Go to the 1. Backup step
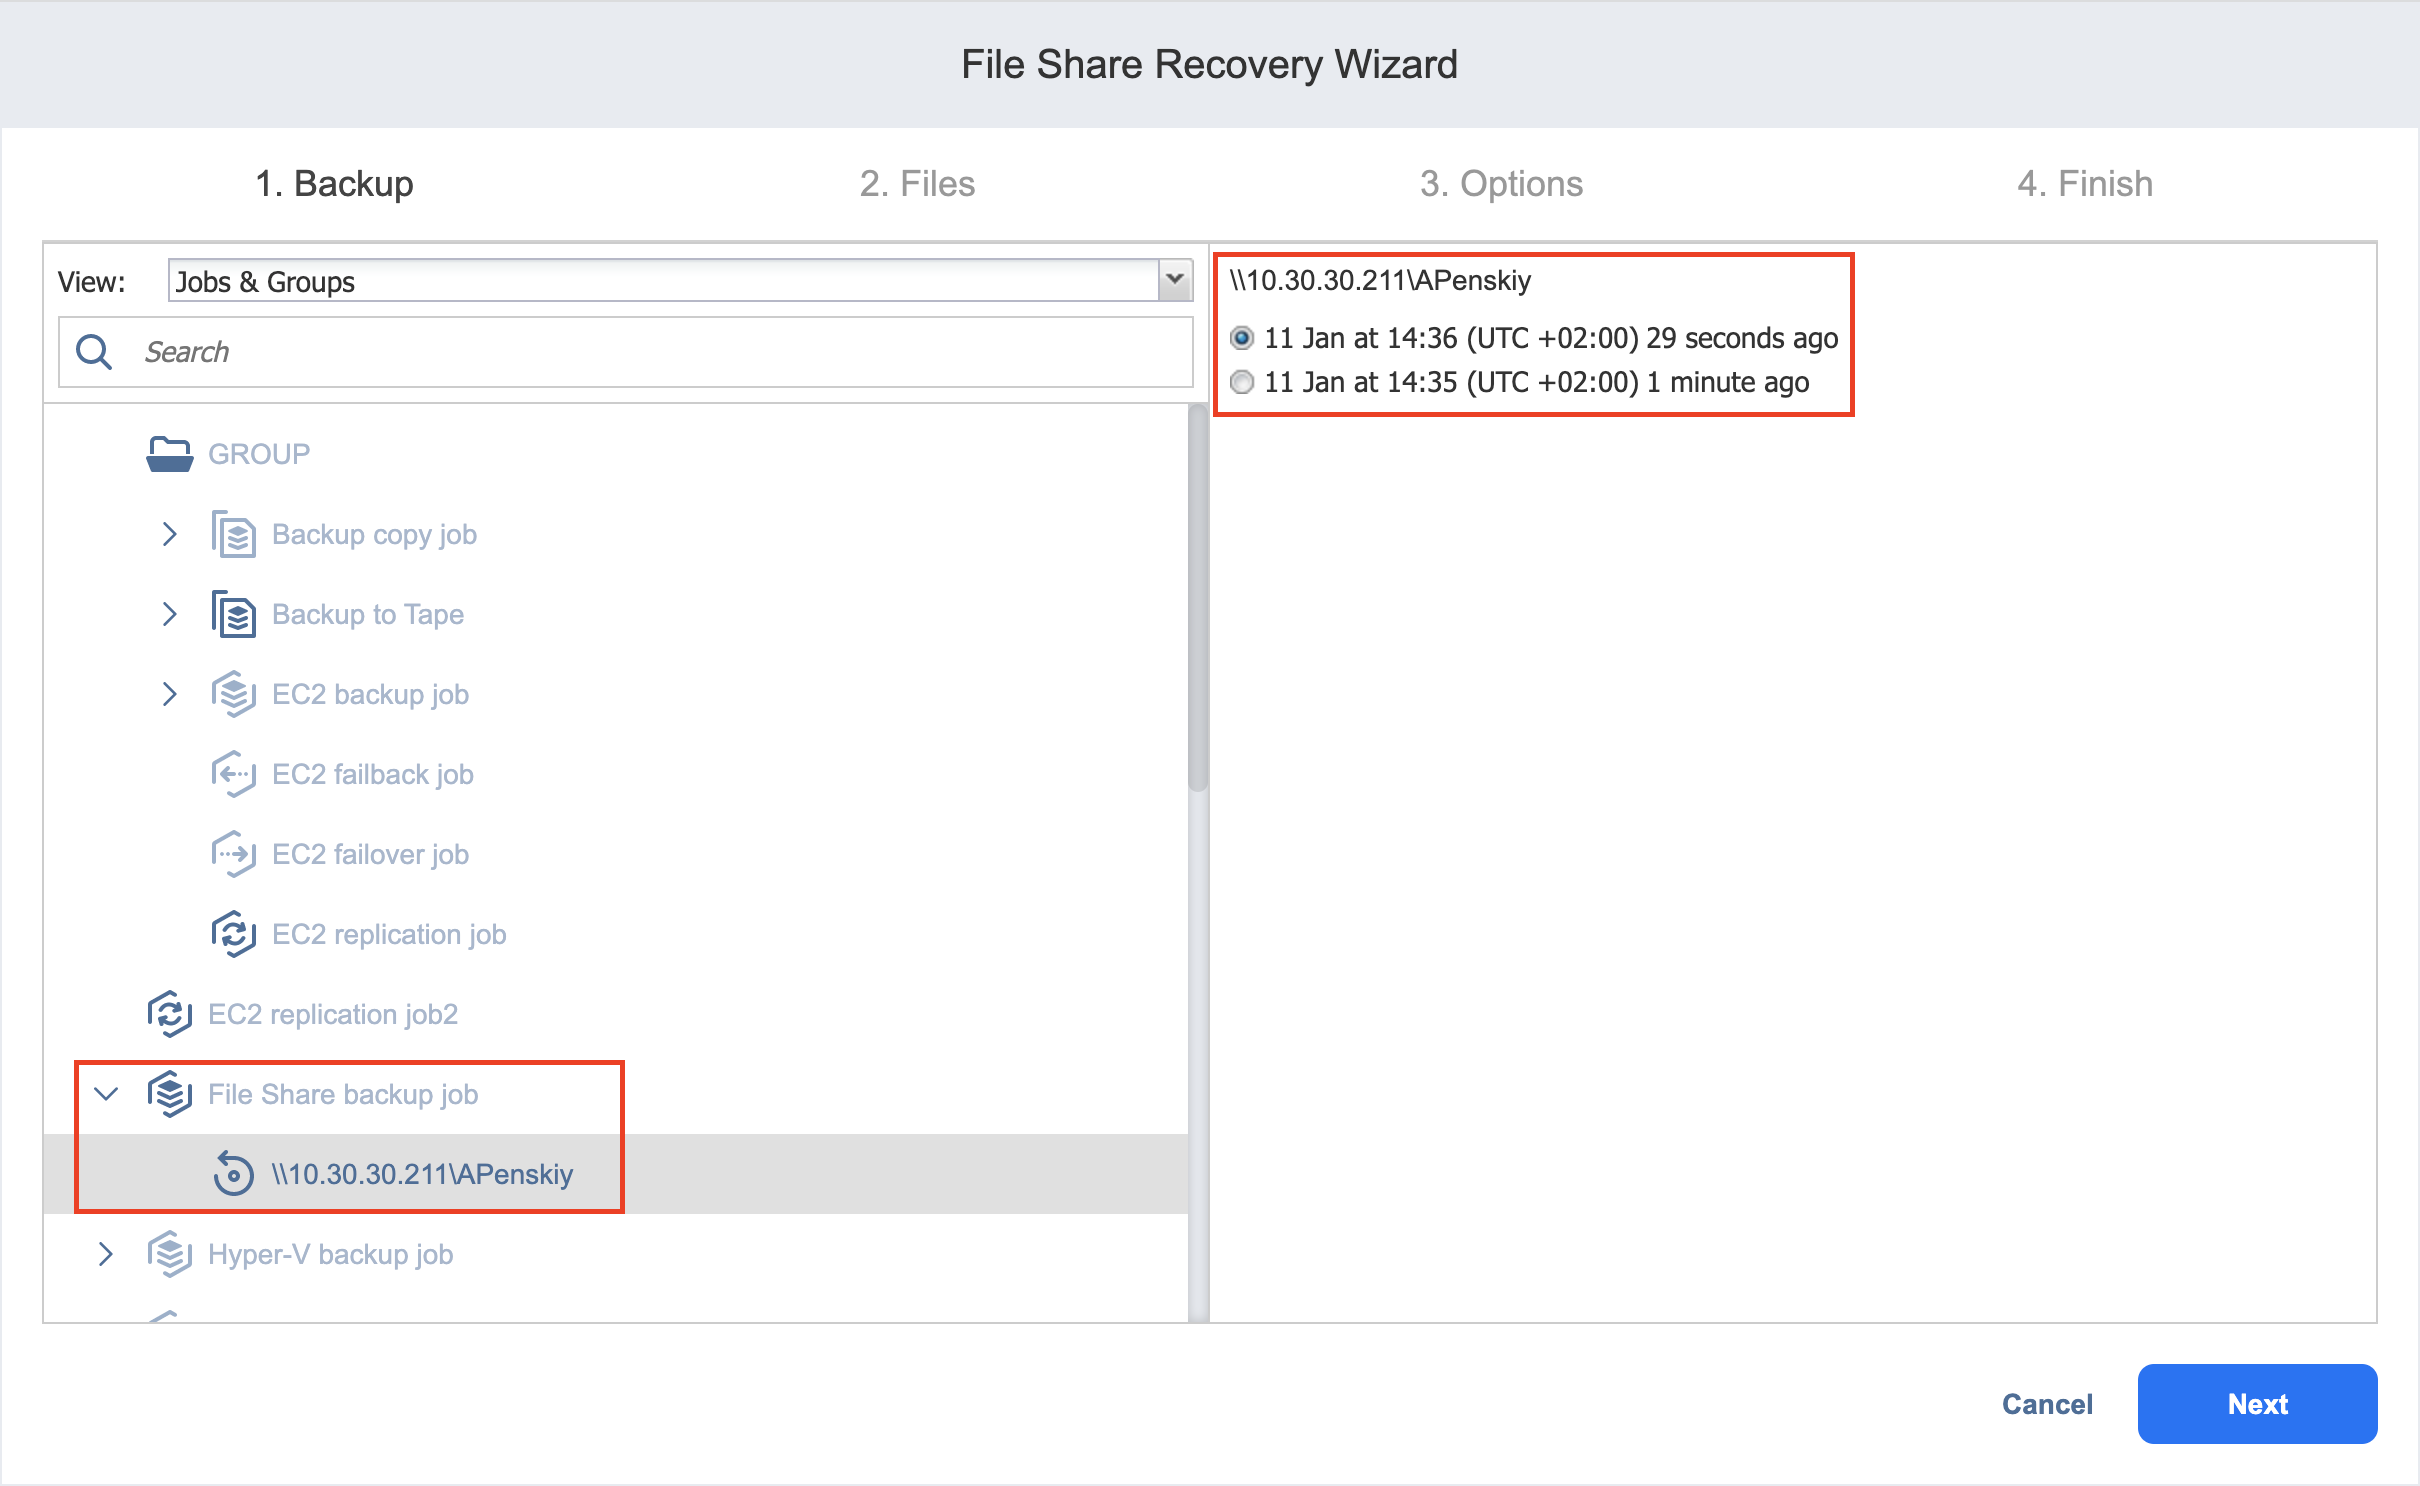 [x=334, y=184]
